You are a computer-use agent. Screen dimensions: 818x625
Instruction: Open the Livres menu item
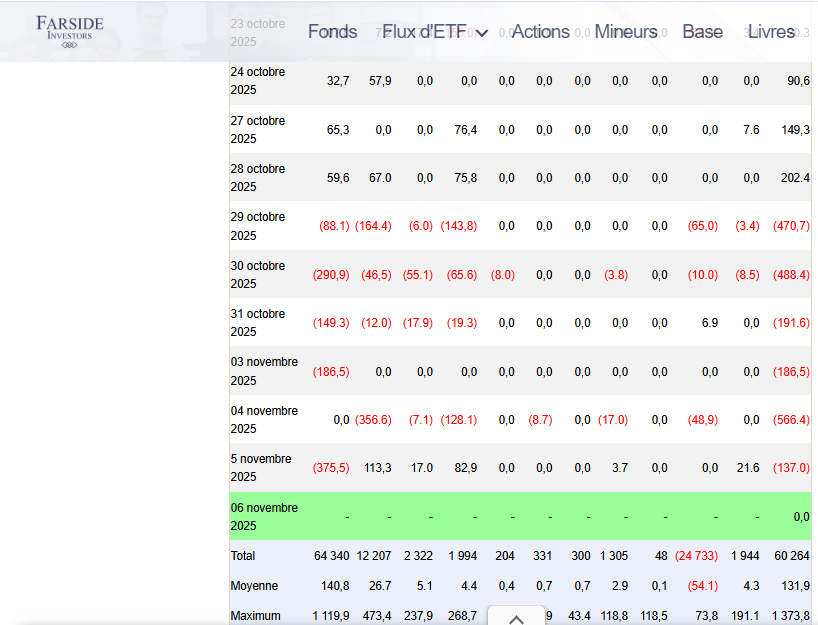(771, 32)
